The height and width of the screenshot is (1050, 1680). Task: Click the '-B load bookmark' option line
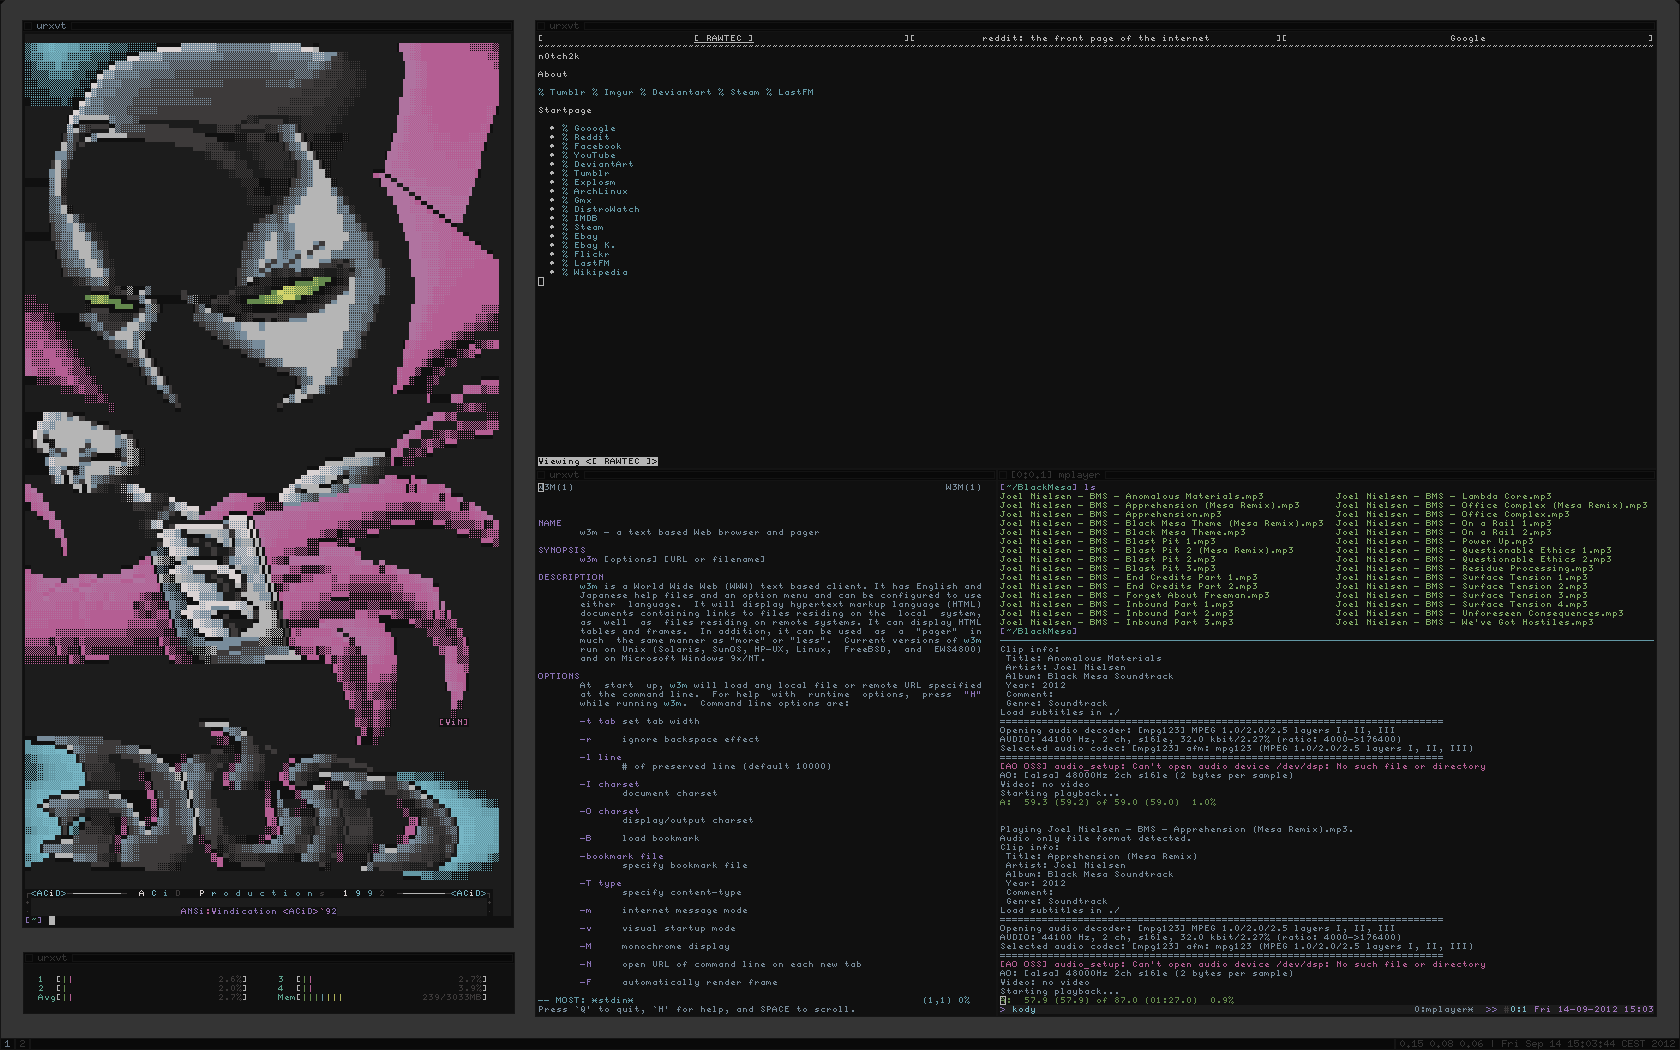click(x=639, y=838)
